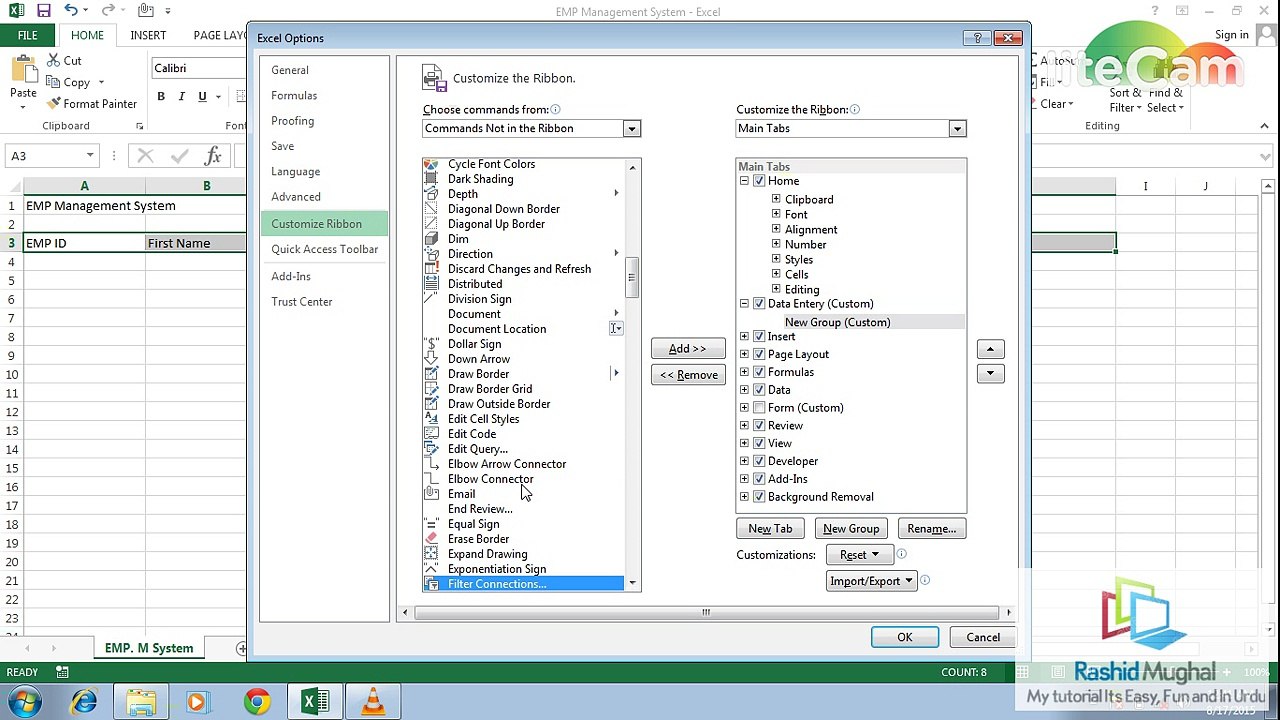Move the selected item up in the ribbon list
This screenshot has height=720, width=1280.
pyautogui.click(x=990, y=349)
